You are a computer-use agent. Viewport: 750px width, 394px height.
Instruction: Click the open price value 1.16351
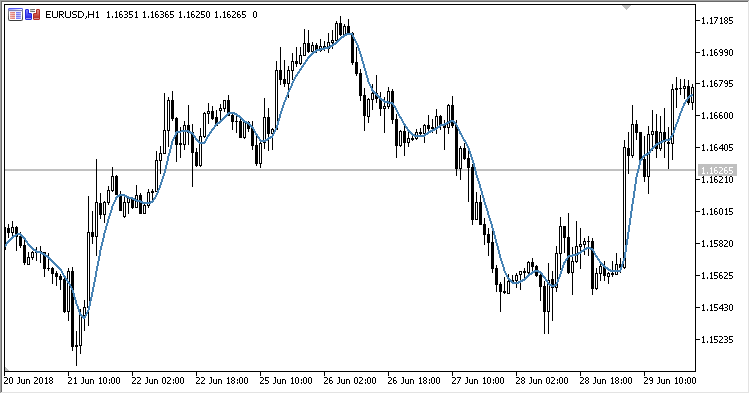pyautogui.click(x=122, y=15)
